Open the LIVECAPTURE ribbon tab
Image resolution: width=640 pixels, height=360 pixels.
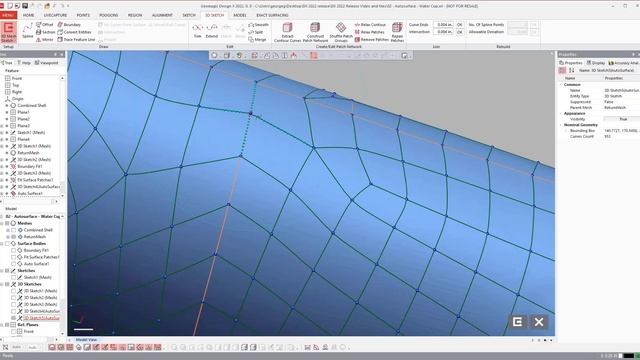coord(55,15)
